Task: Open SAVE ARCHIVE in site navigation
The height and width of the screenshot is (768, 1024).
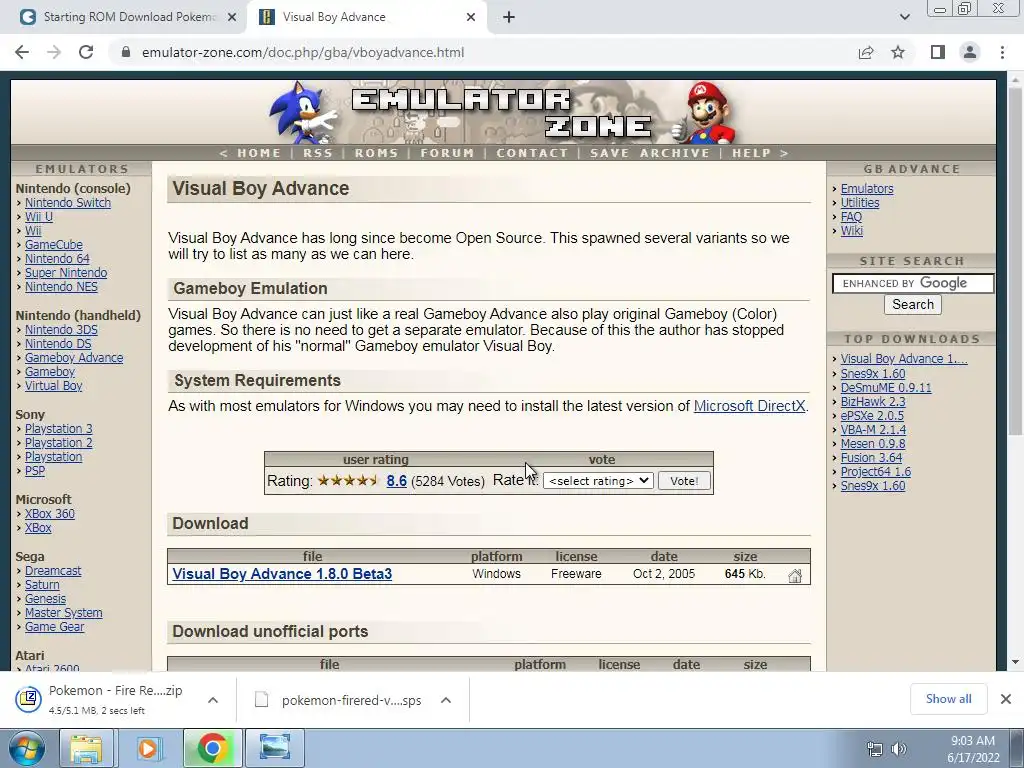Action: coord(650,153)
